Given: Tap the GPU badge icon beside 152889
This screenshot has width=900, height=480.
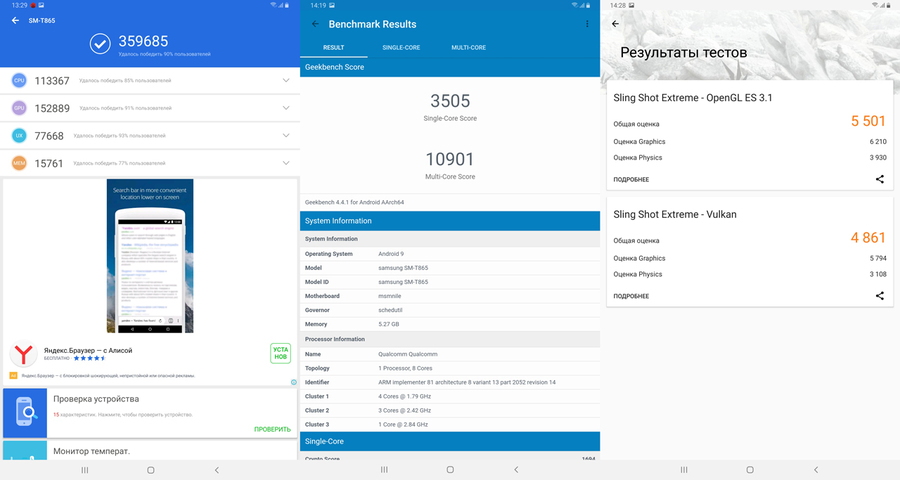Looking at the screenshot, I should point(19,108).
